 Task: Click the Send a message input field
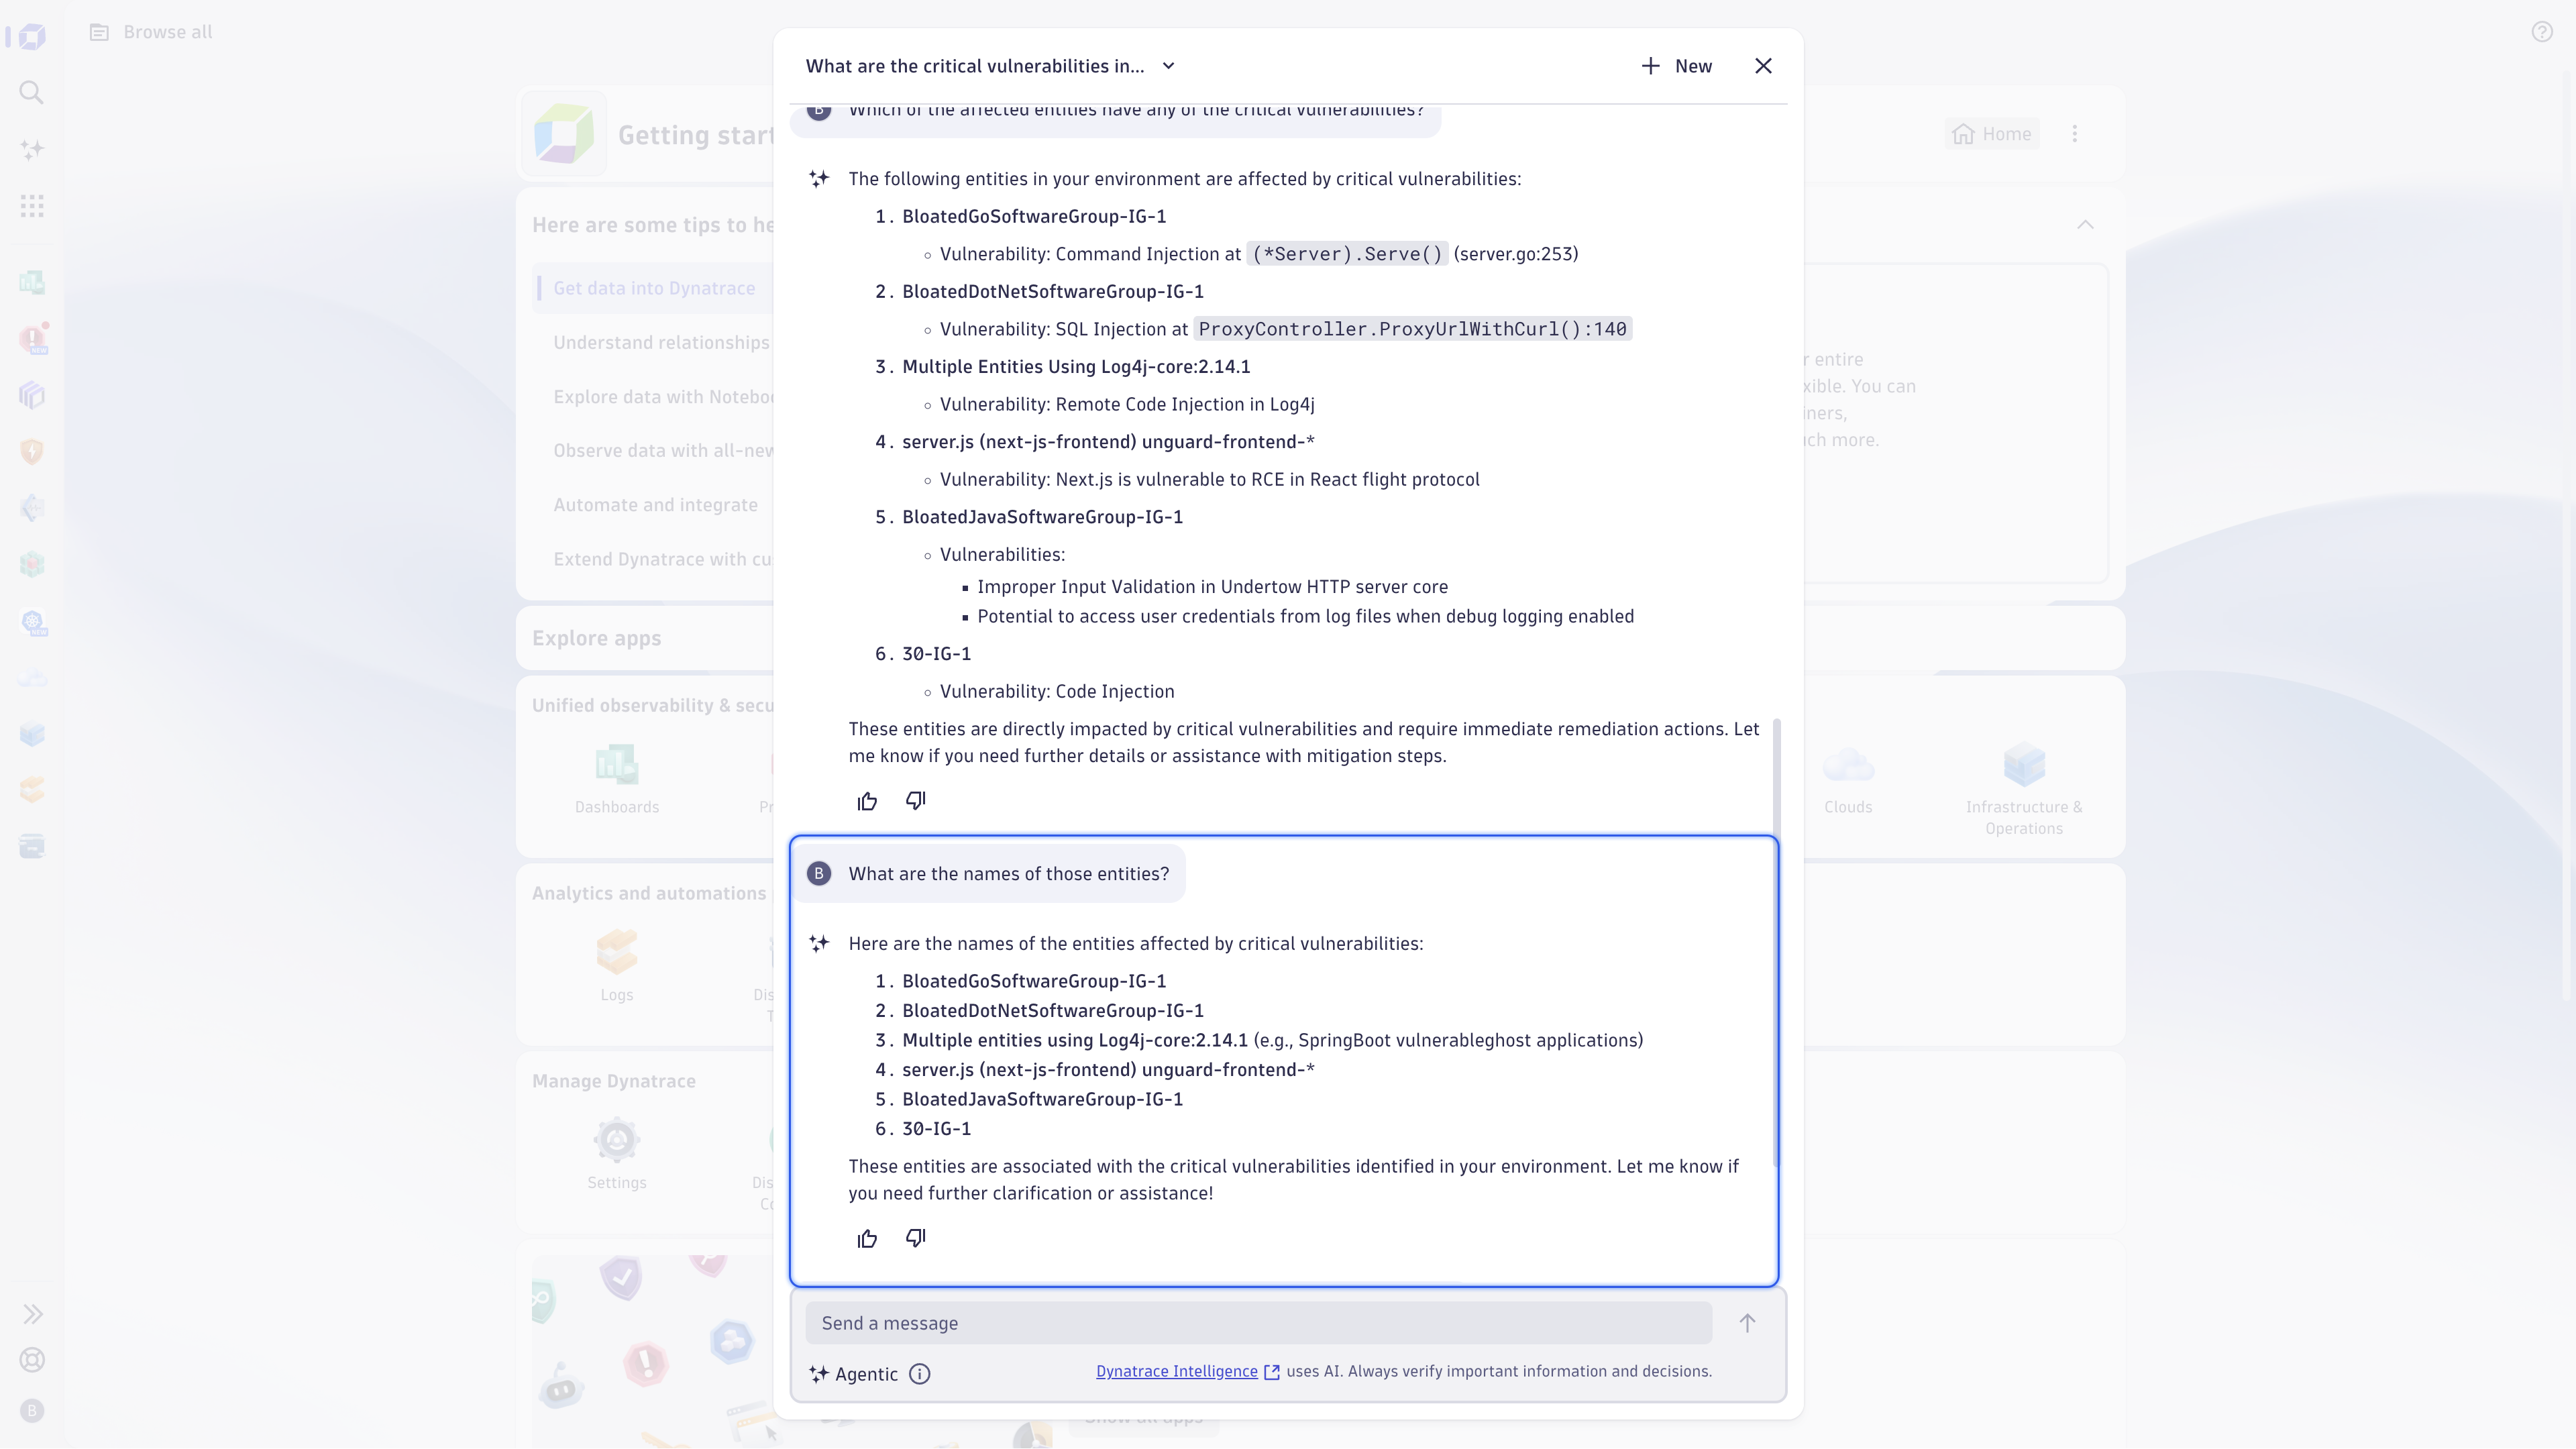pos(1258,1323)
